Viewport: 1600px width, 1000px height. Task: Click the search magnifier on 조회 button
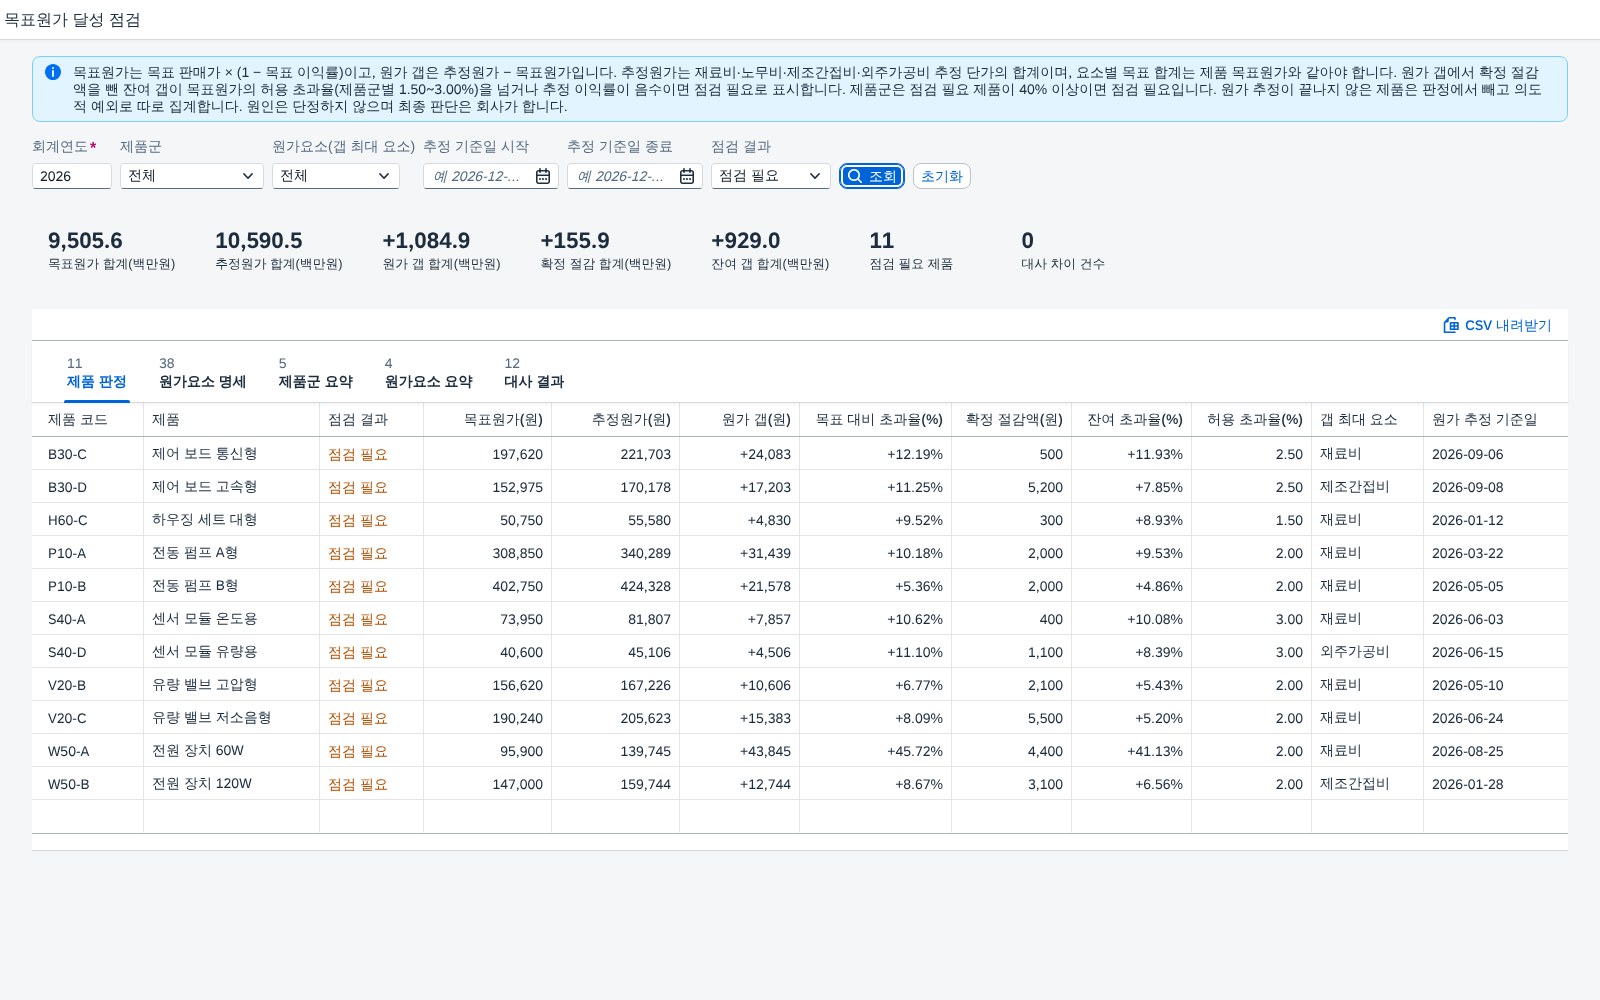pos(855,176)
